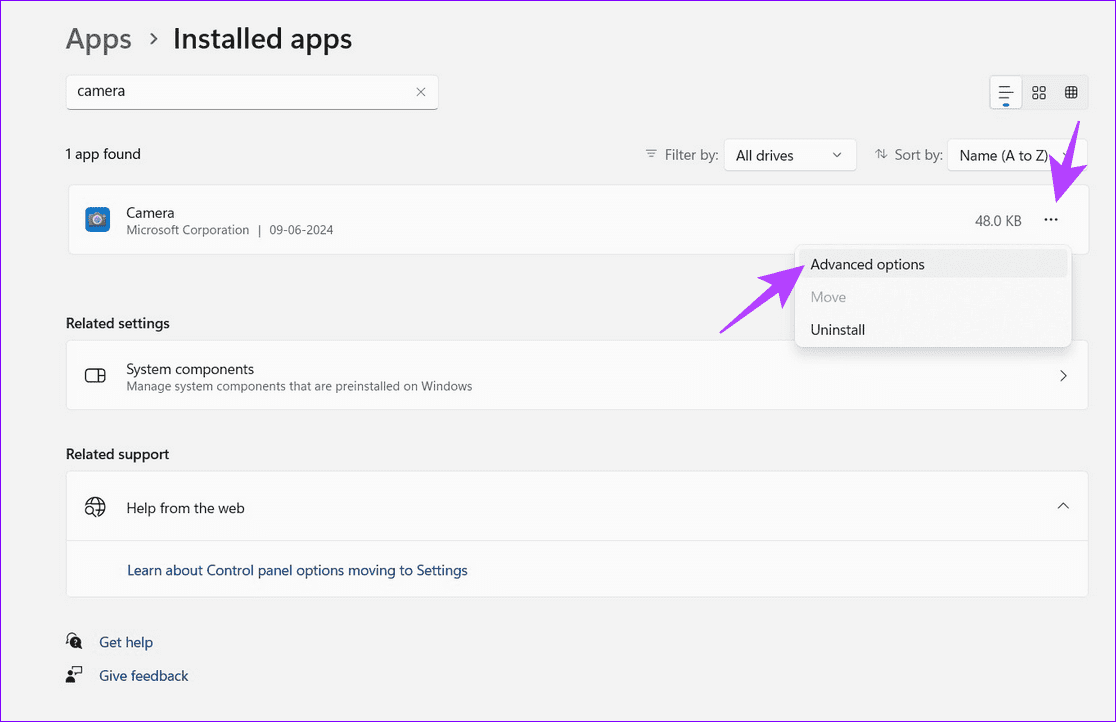The image size is (1116, 722).
Task: Choose Uninstall from the context menu
Action: (x=837, y=329)
